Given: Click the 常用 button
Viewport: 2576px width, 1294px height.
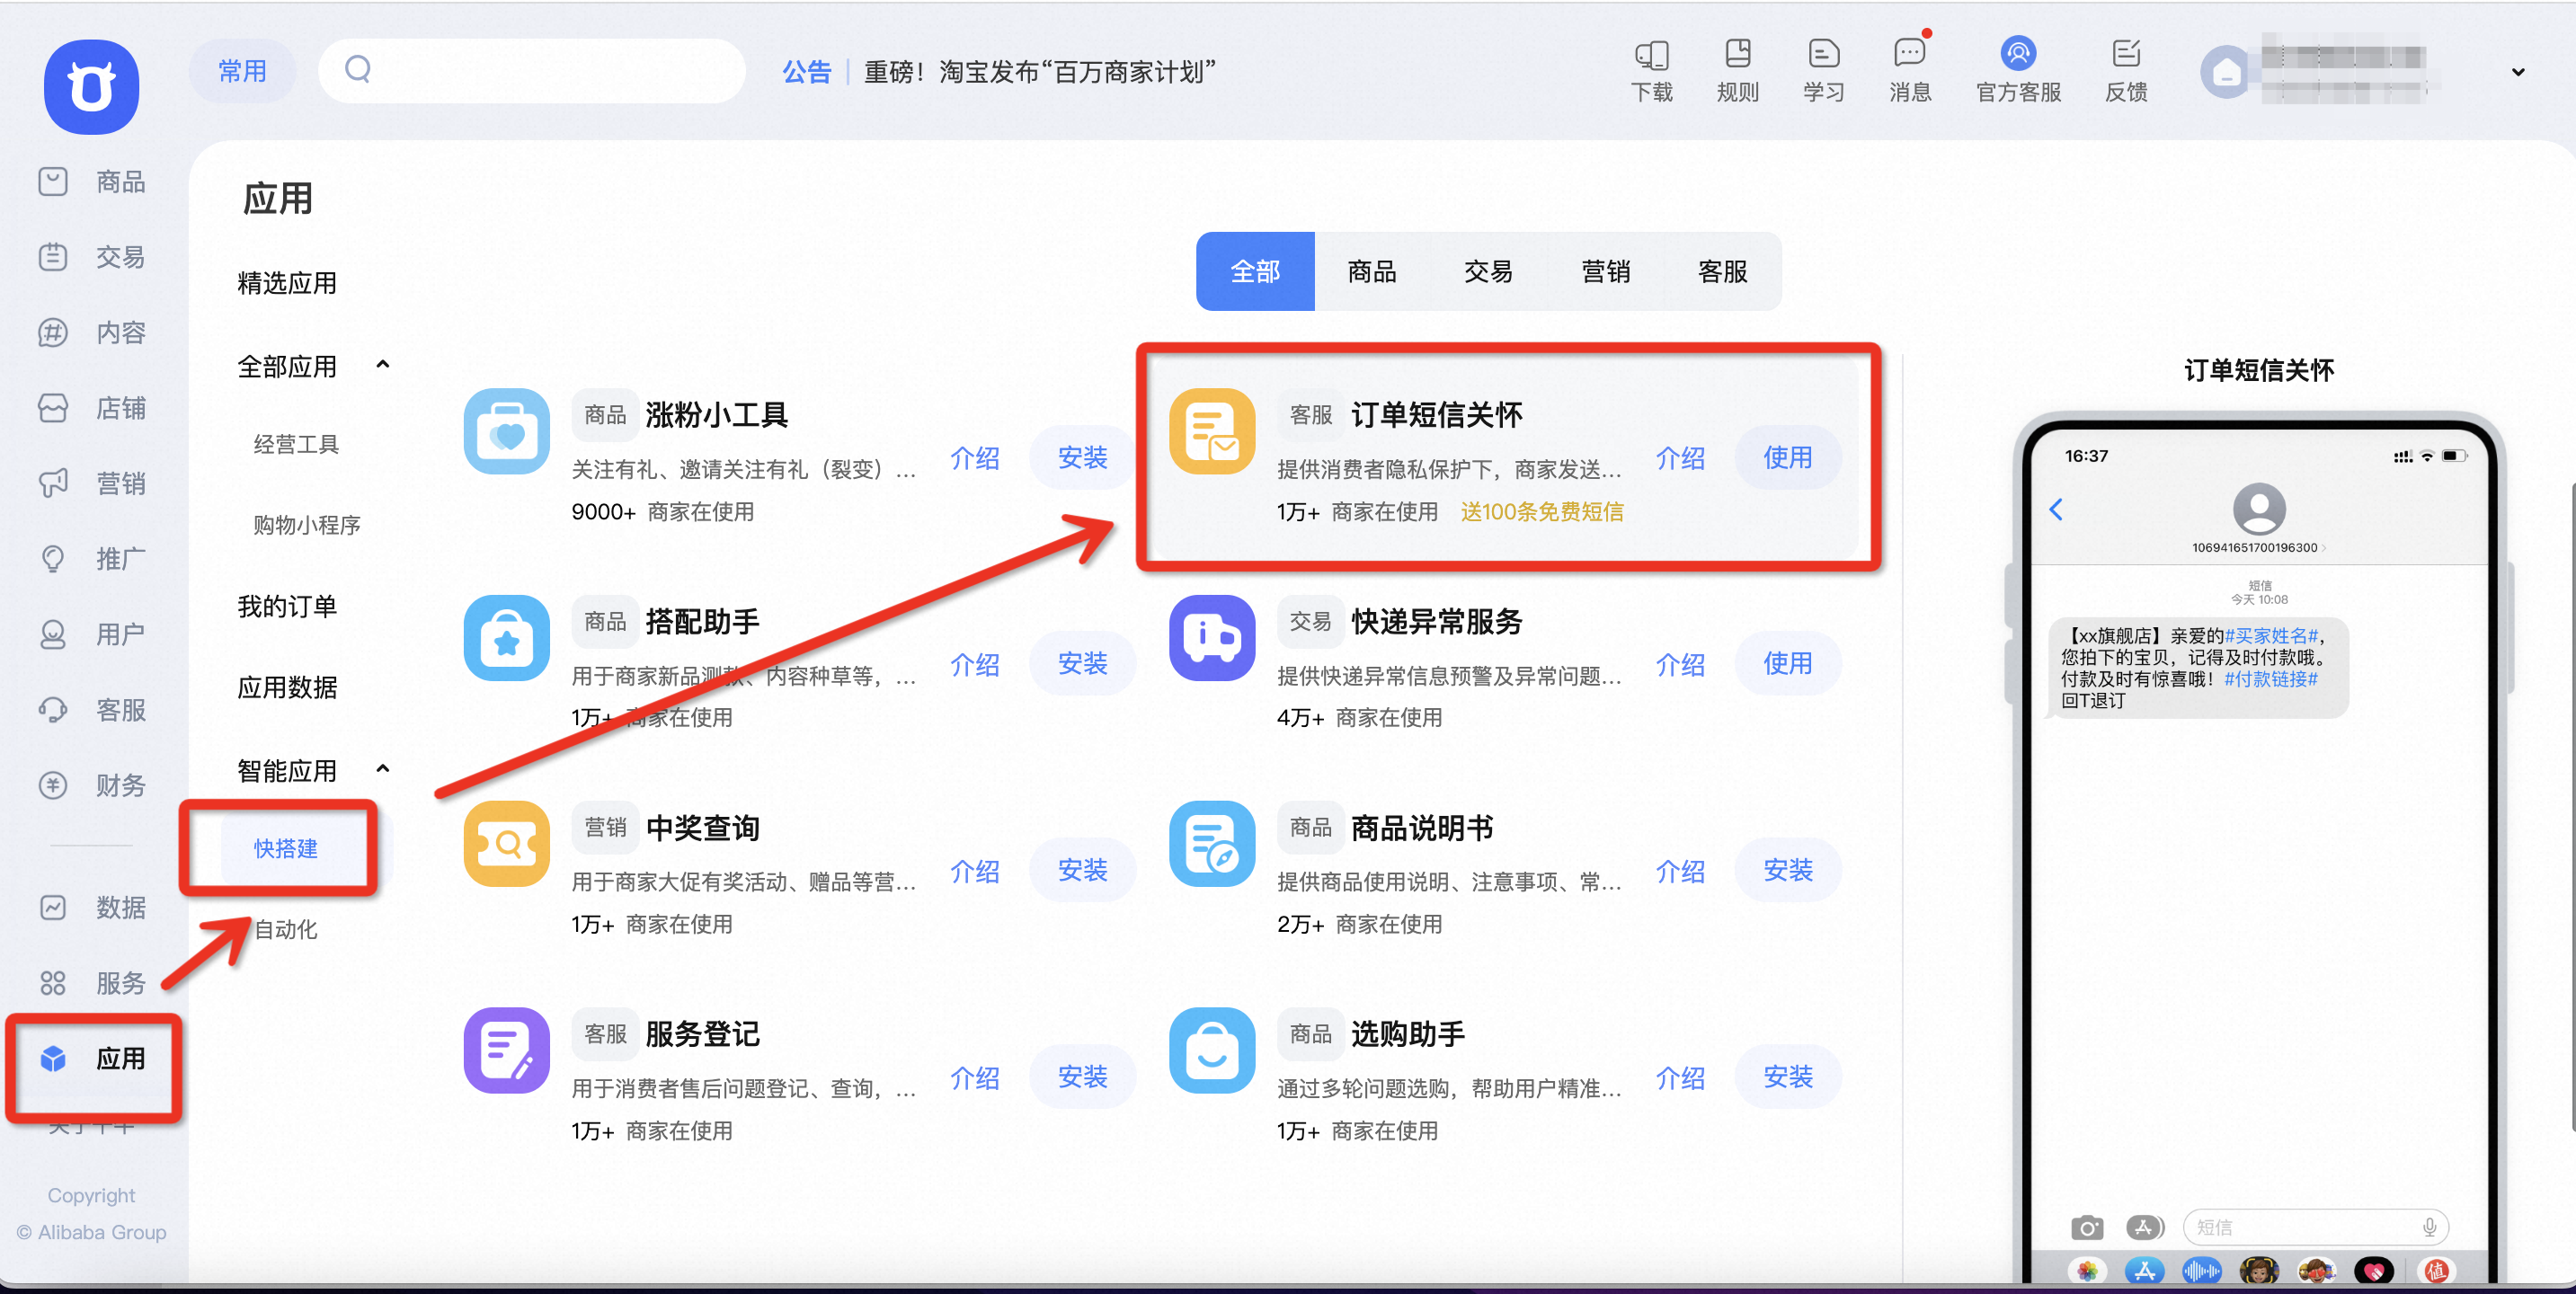Looking at the screenshot, I should pyautogui.click(x=243, y=71).
